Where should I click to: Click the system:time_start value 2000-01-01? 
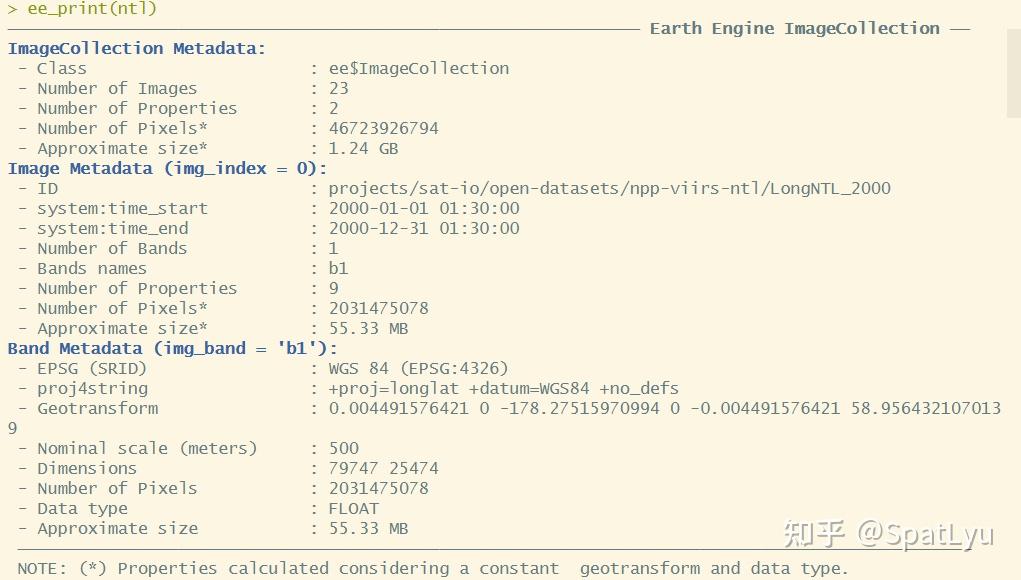424,208
